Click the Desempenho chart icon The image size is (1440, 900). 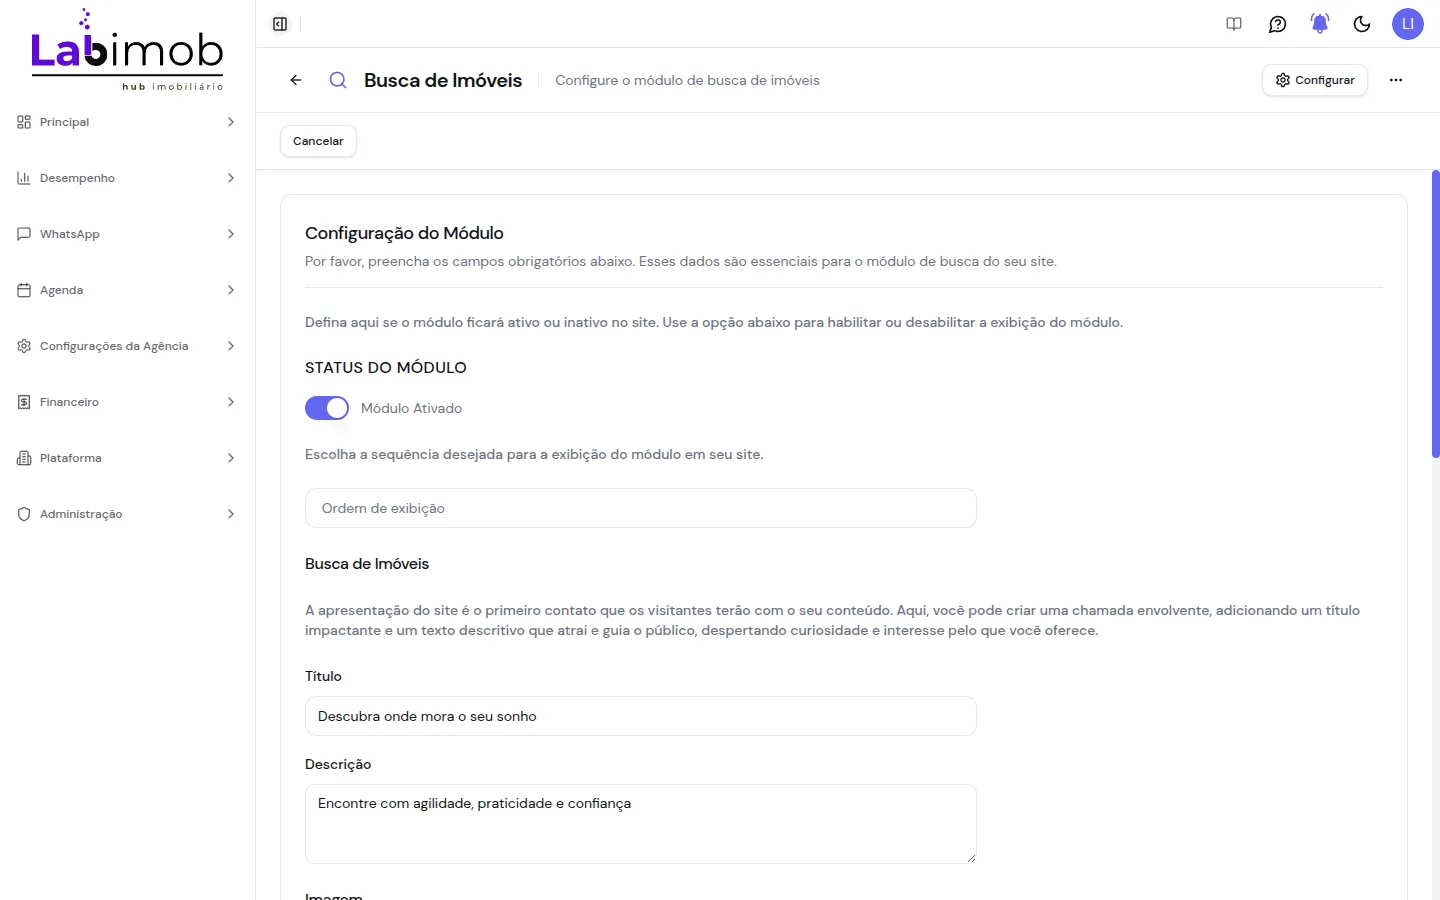(x=24, y=178)
